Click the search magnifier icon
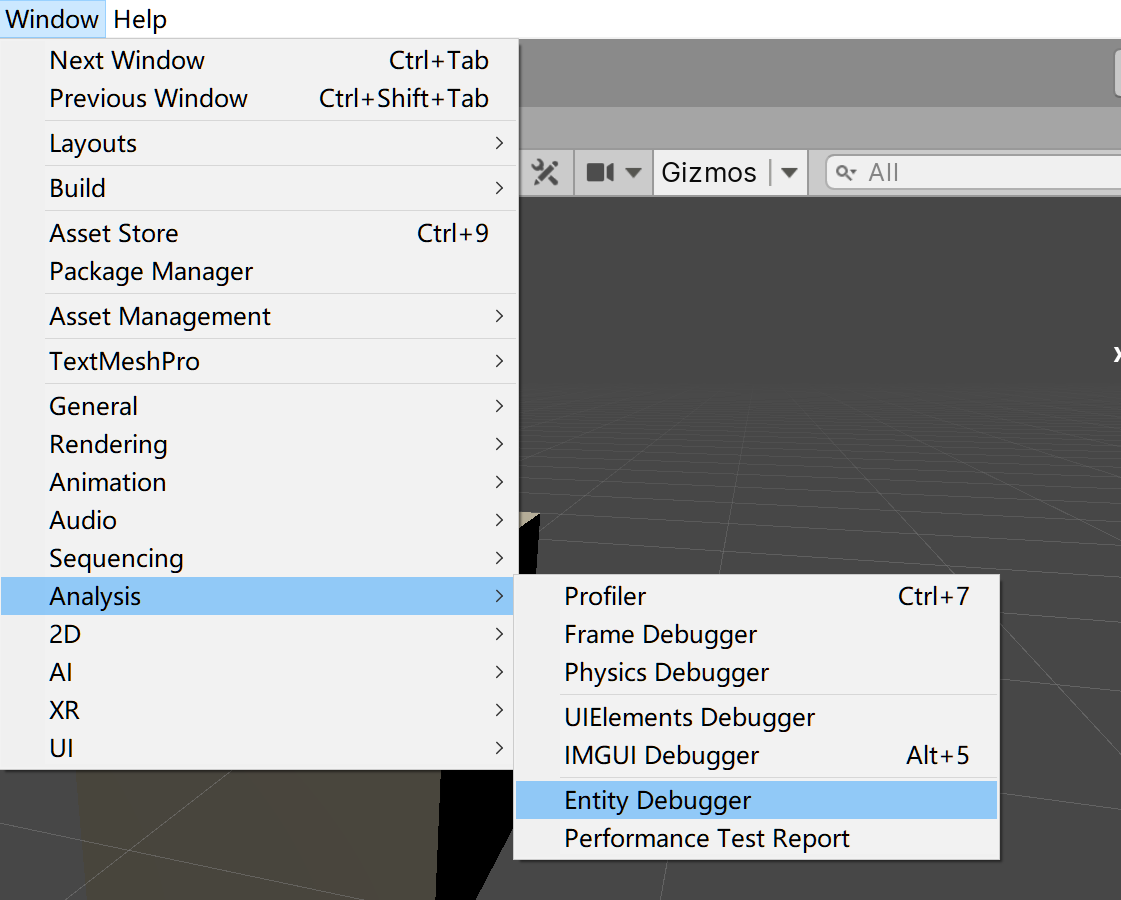Viewport: 1121px width, 900px height. (846, 172)
